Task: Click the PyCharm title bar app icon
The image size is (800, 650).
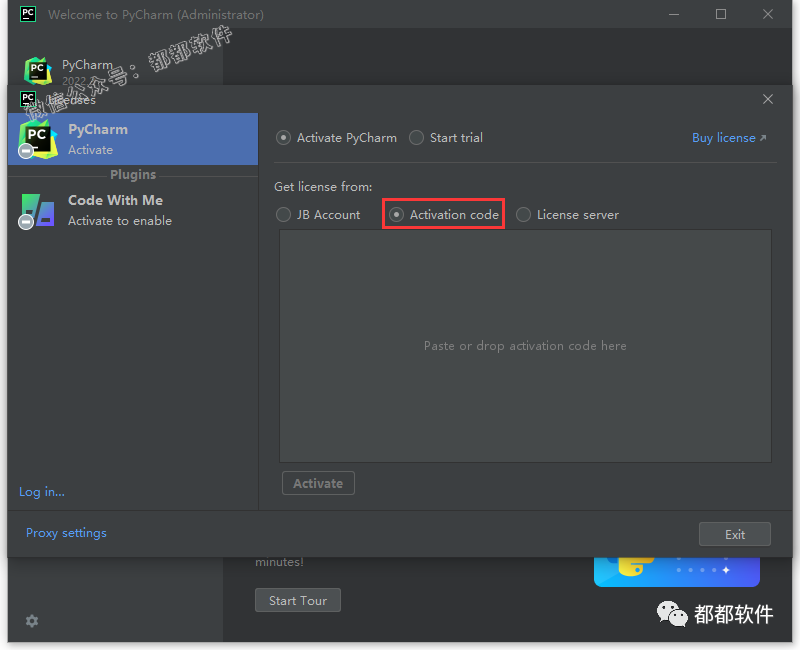Action: tap(28, 14)
